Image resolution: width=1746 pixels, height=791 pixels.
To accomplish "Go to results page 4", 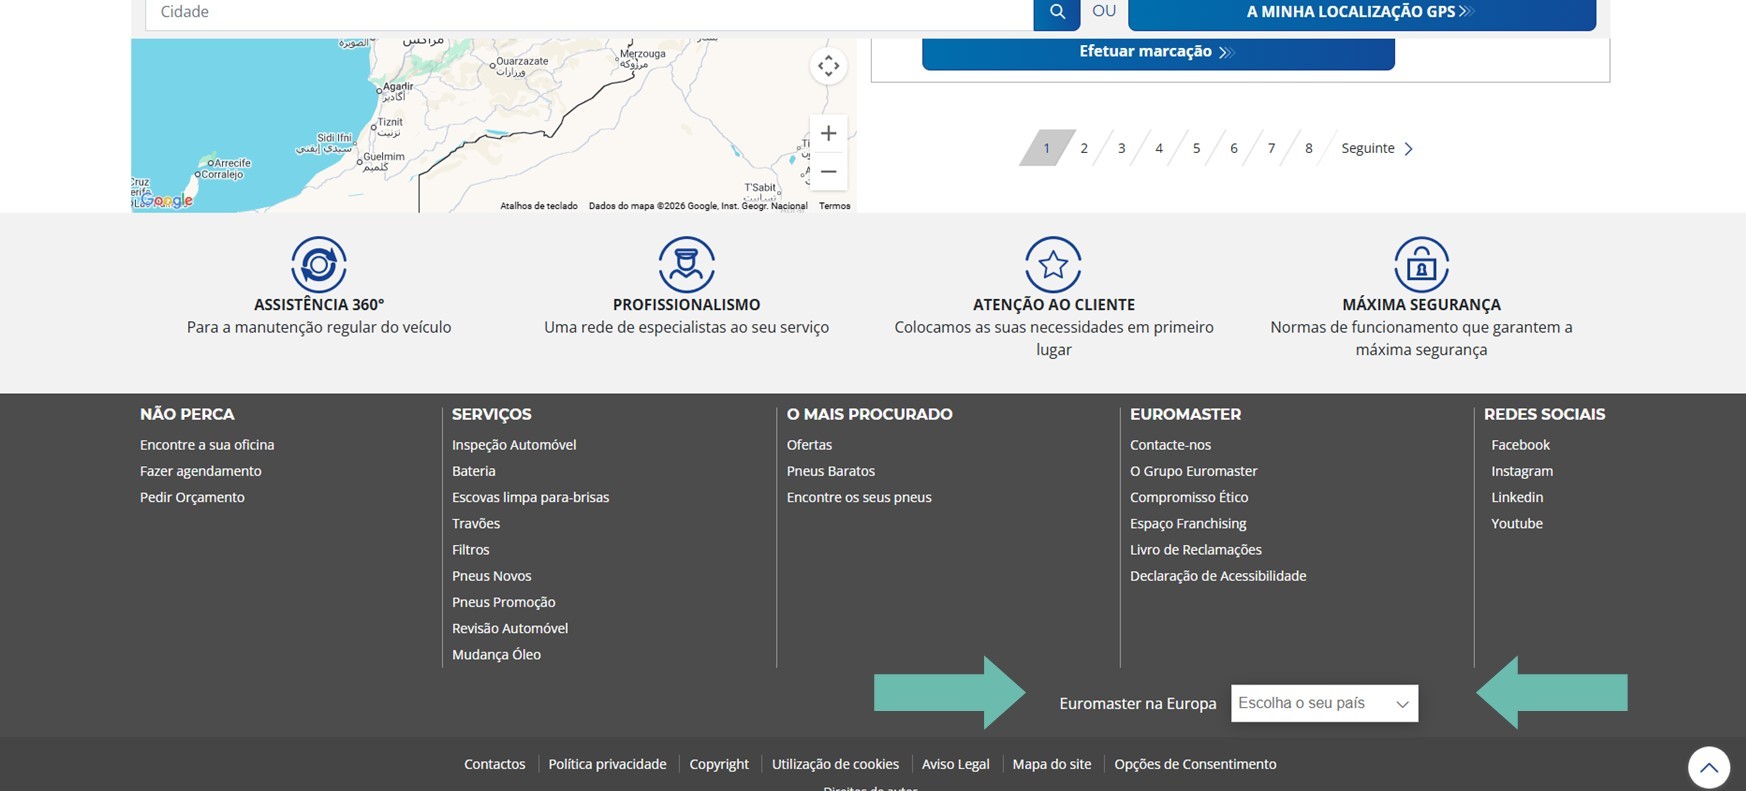I will point(1159,148).
